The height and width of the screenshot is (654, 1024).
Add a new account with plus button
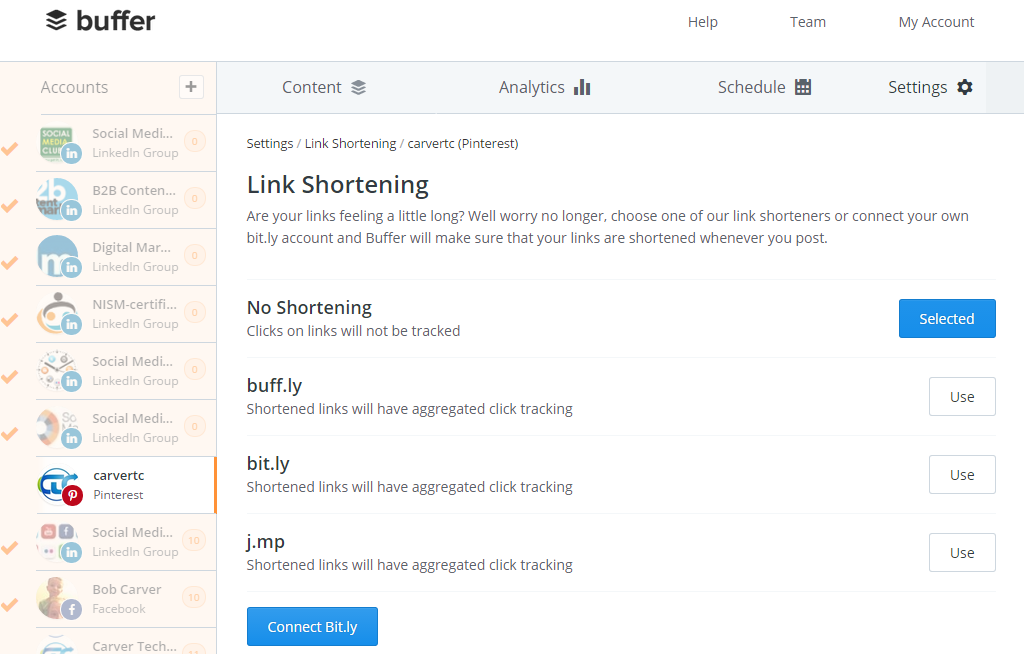pos(191,87)
